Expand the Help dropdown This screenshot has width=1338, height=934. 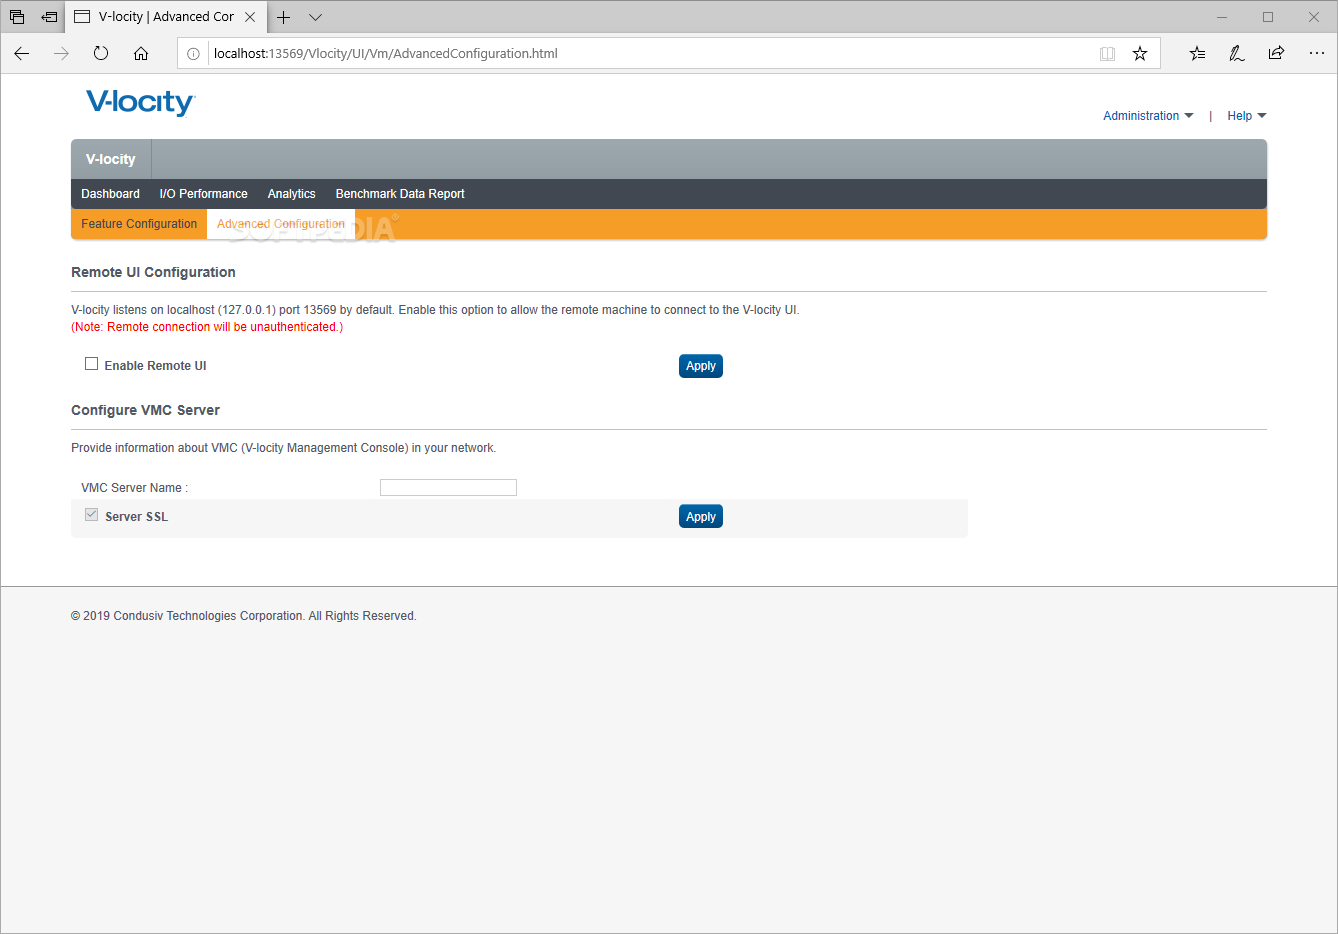[x=1247, y=116]
